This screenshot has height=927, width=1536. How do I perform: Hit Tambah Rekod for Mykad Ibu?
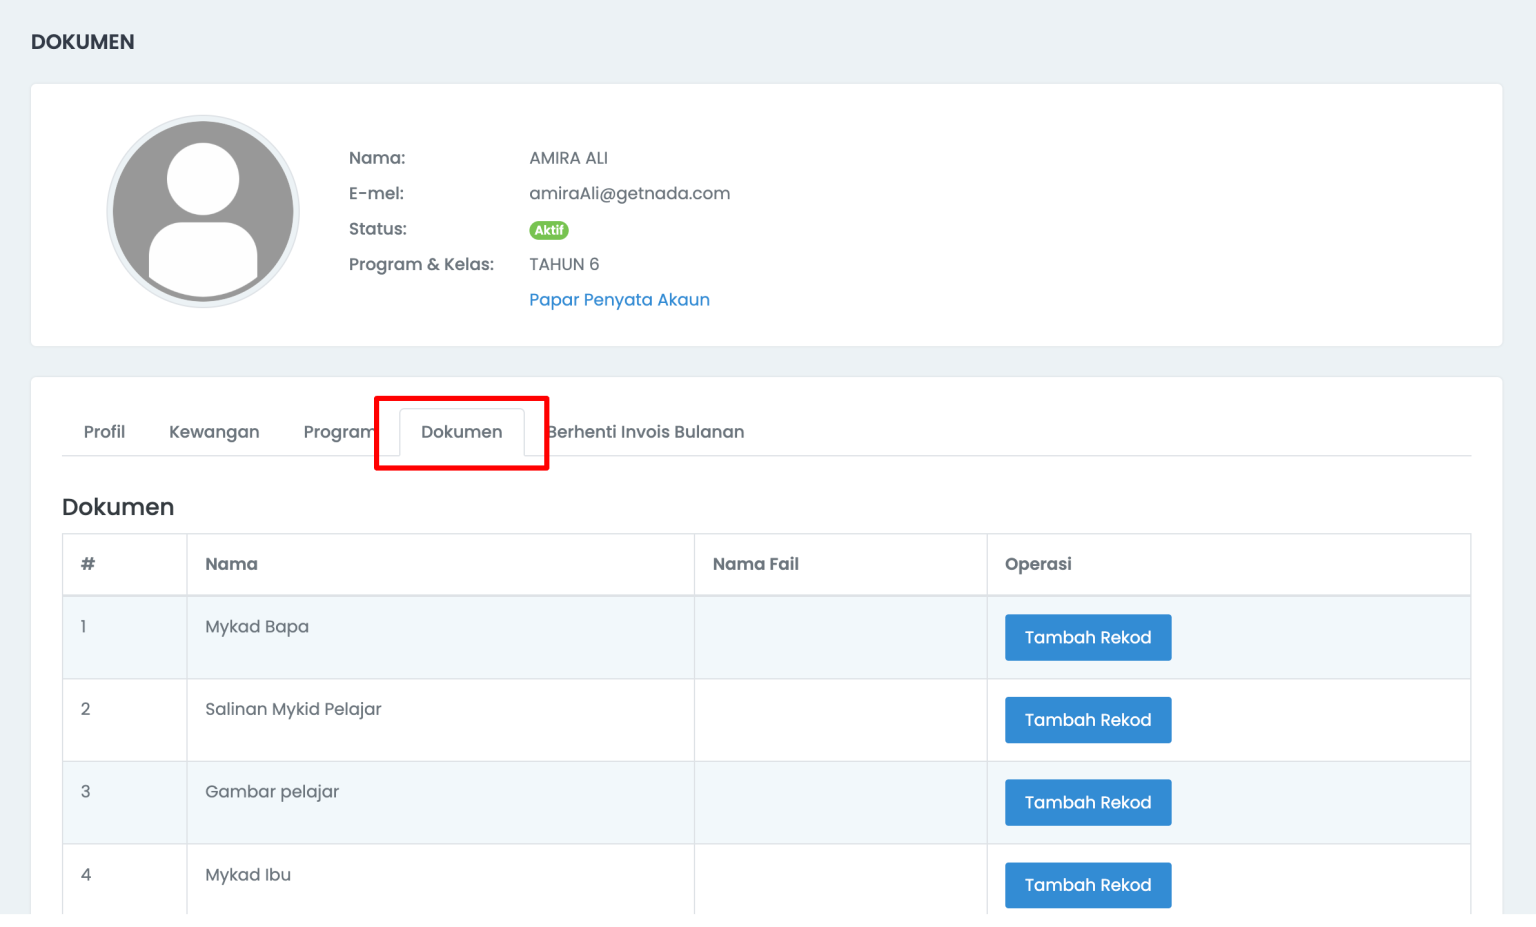(x=1087, y=885)
